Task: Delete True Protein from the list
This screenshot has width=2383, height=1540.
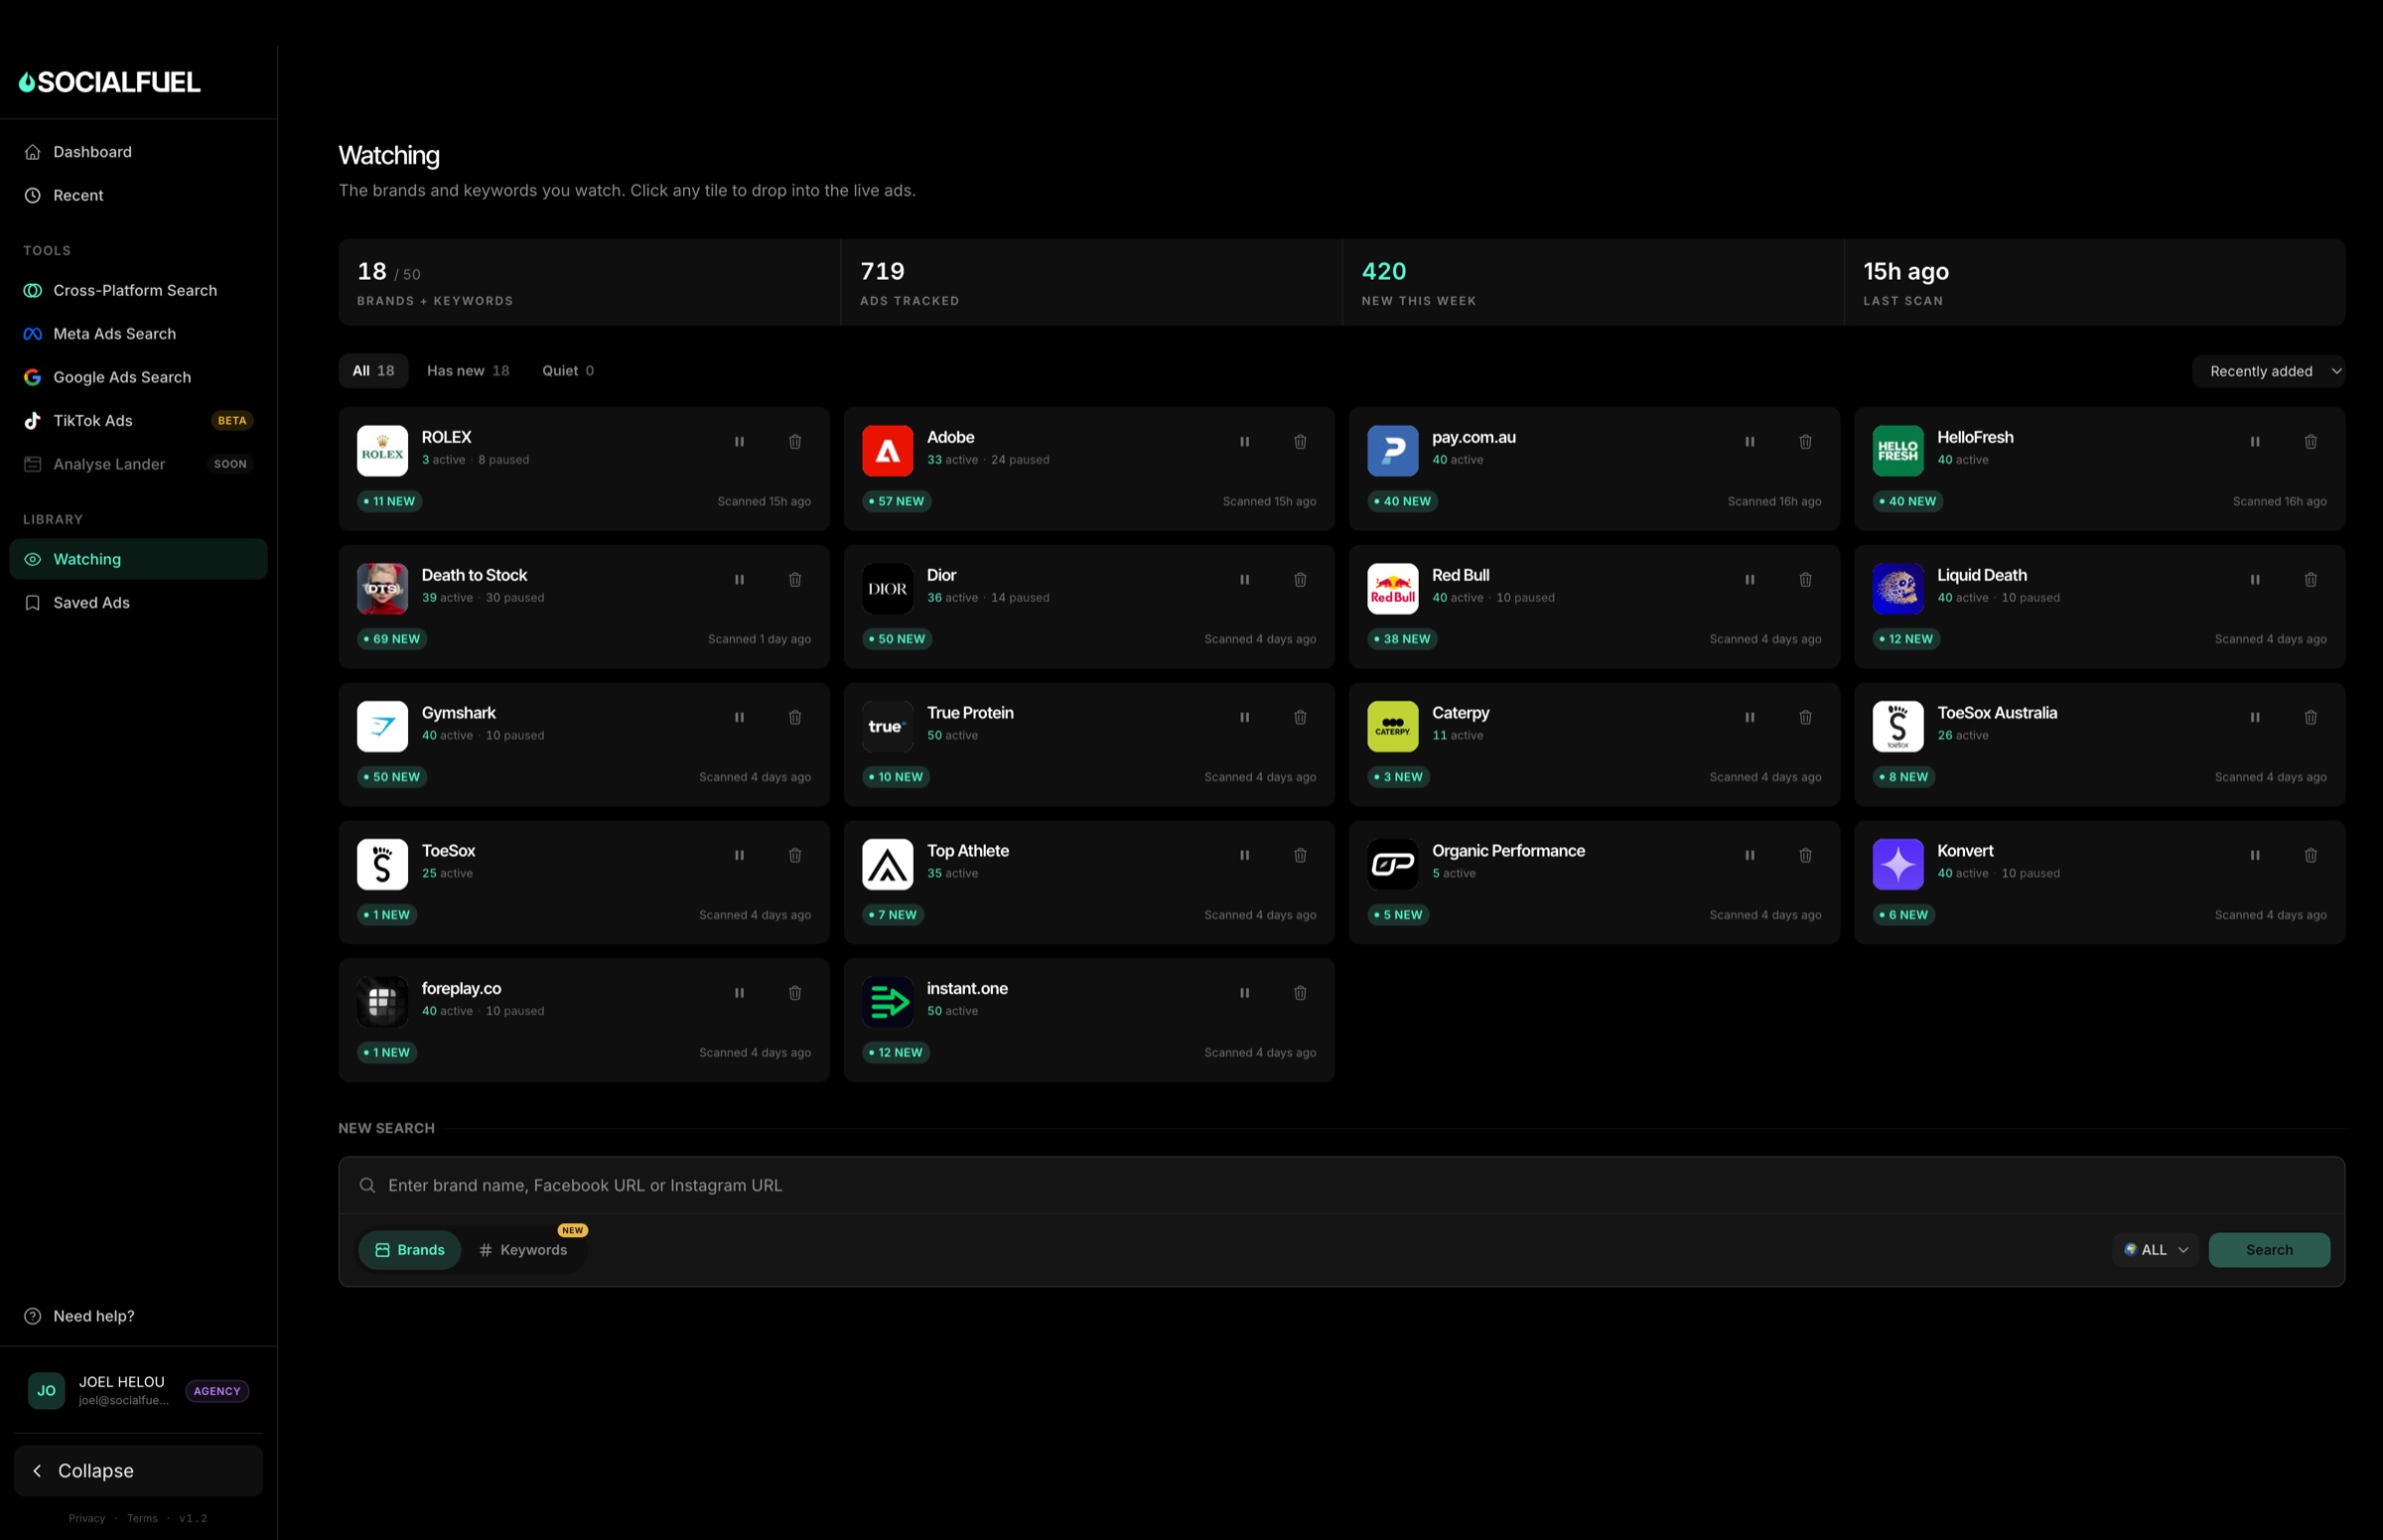Action: point(1300,718)
